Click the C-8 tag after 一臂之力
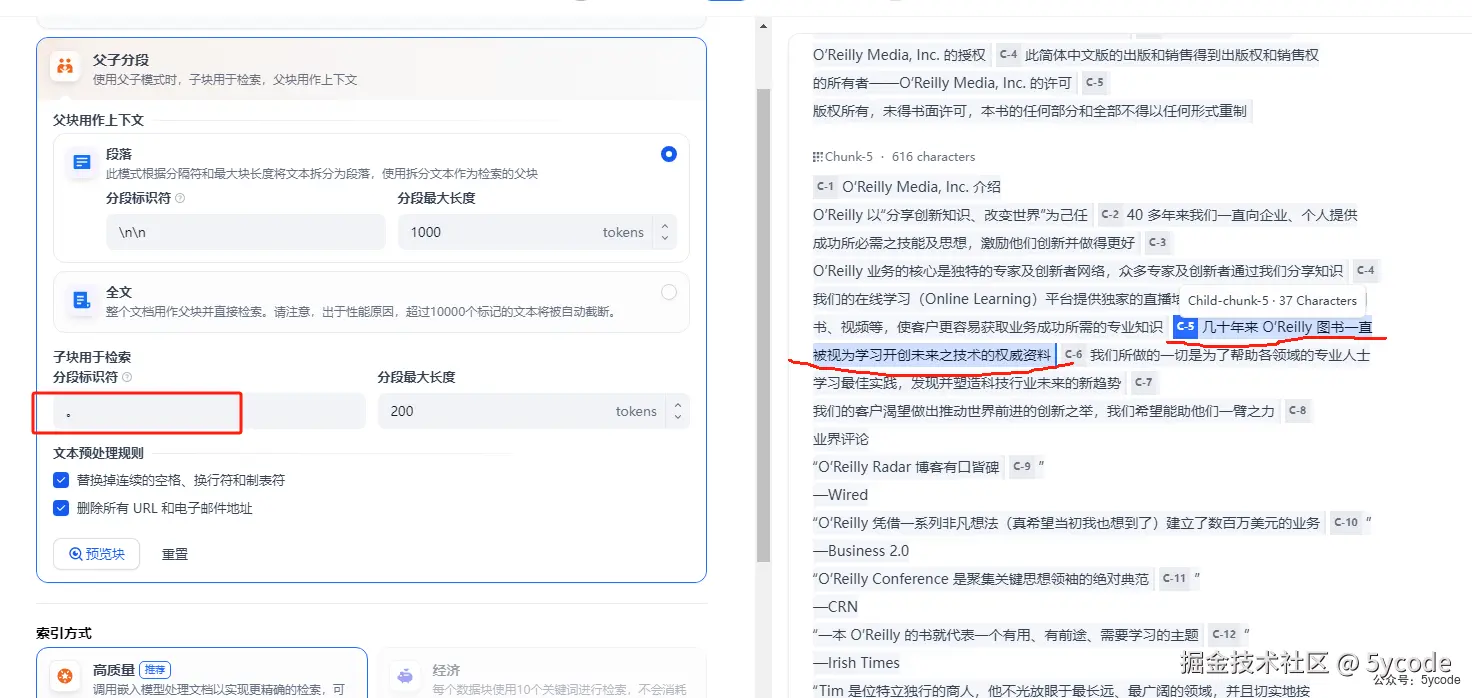1472x698 pixels. point(1297,411)
